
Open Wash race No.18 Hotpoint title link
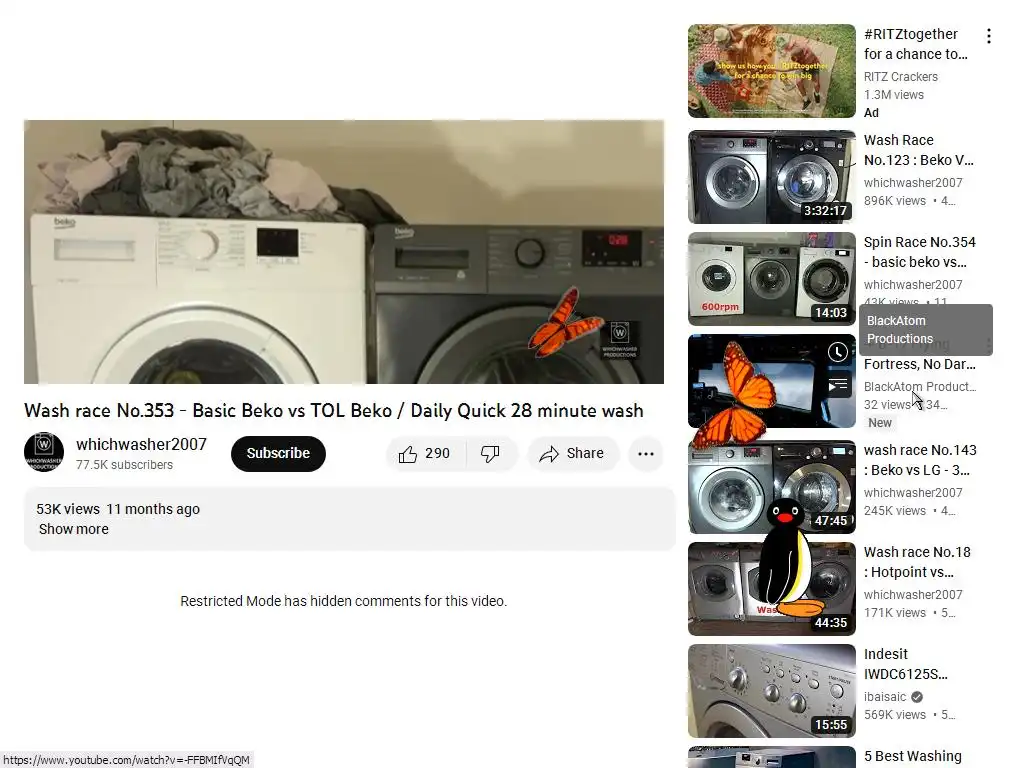coord(917,562)
